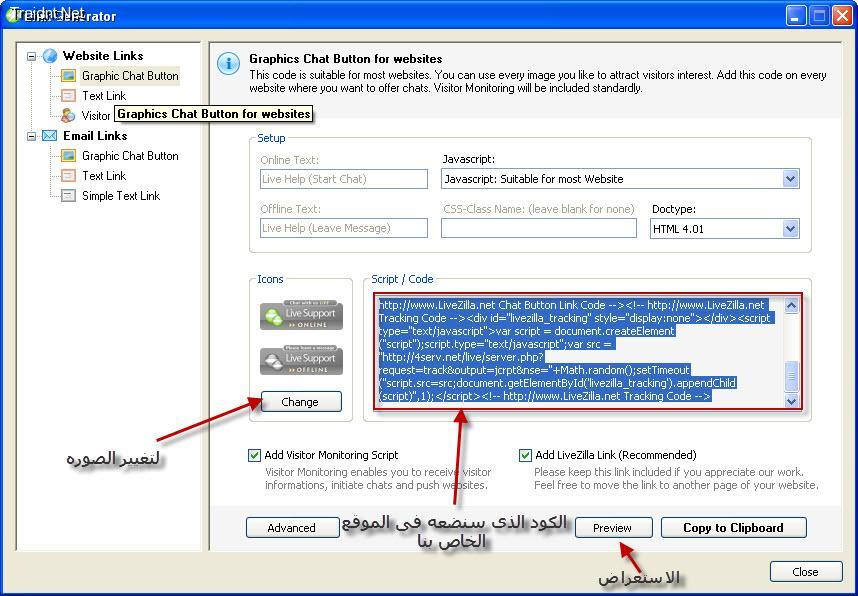
Task: Choose Text Link label under Email Links
Action: coord(104,176)
